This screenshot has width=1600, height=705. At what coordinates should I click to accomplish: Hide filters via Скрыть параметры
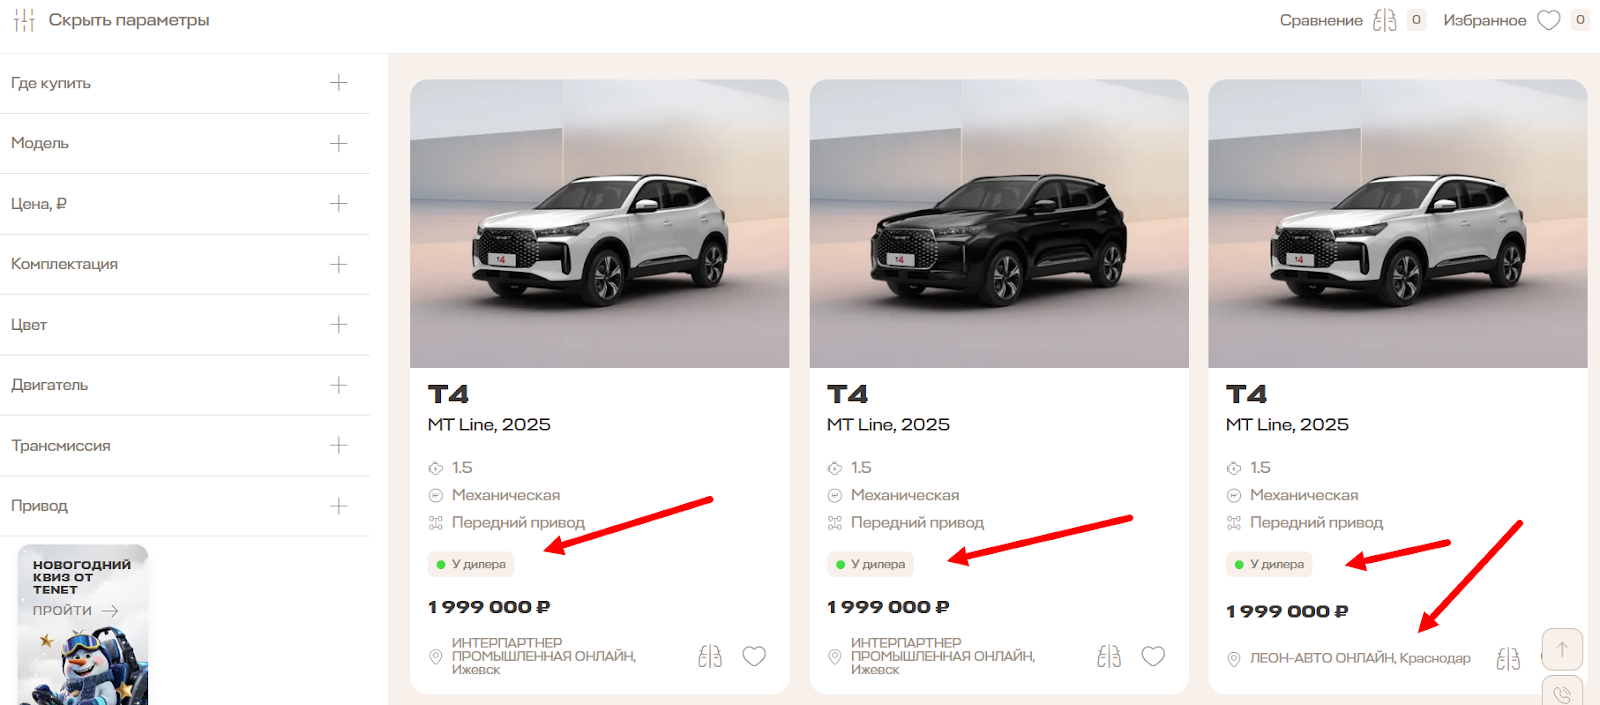[x=129, y=20]
